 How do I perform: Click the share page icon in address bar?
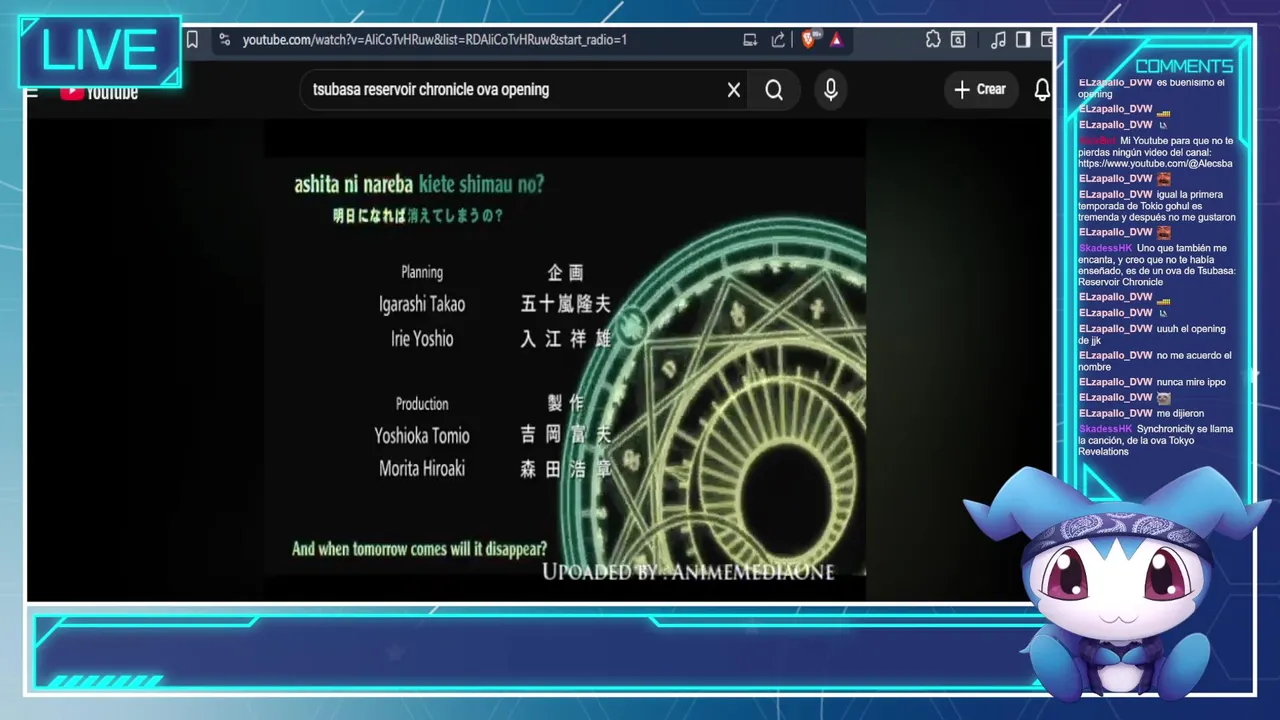(x=778, y=40)
